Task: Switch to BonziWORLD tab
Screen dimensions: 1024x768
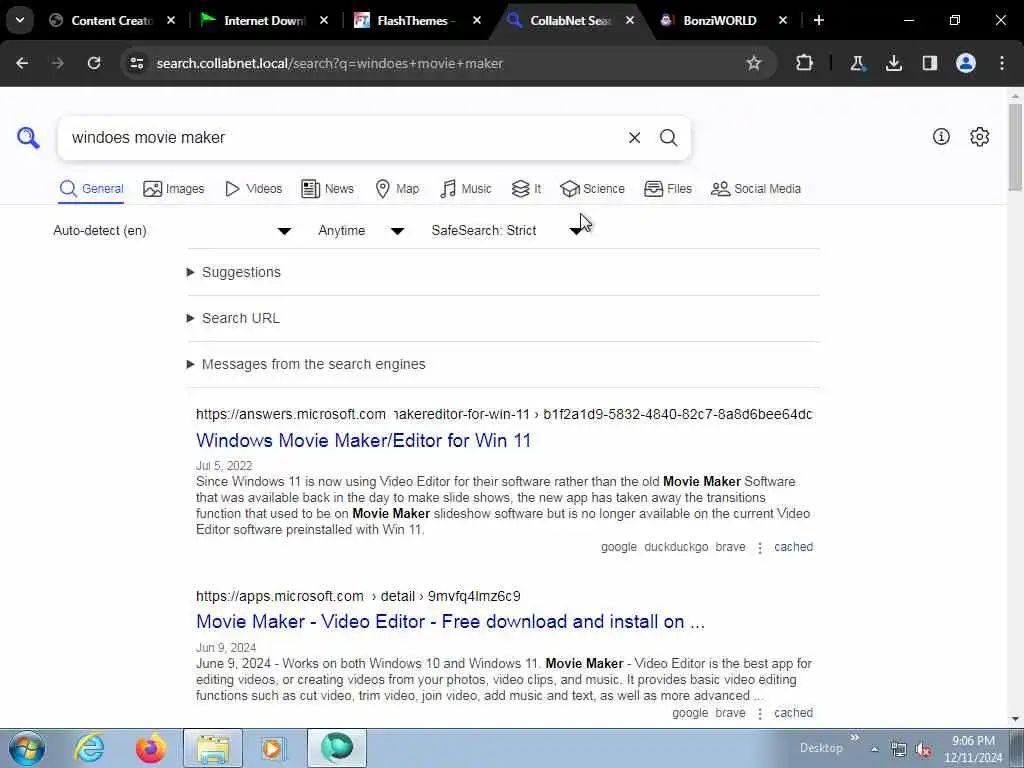Action: (x=719, y=21)
